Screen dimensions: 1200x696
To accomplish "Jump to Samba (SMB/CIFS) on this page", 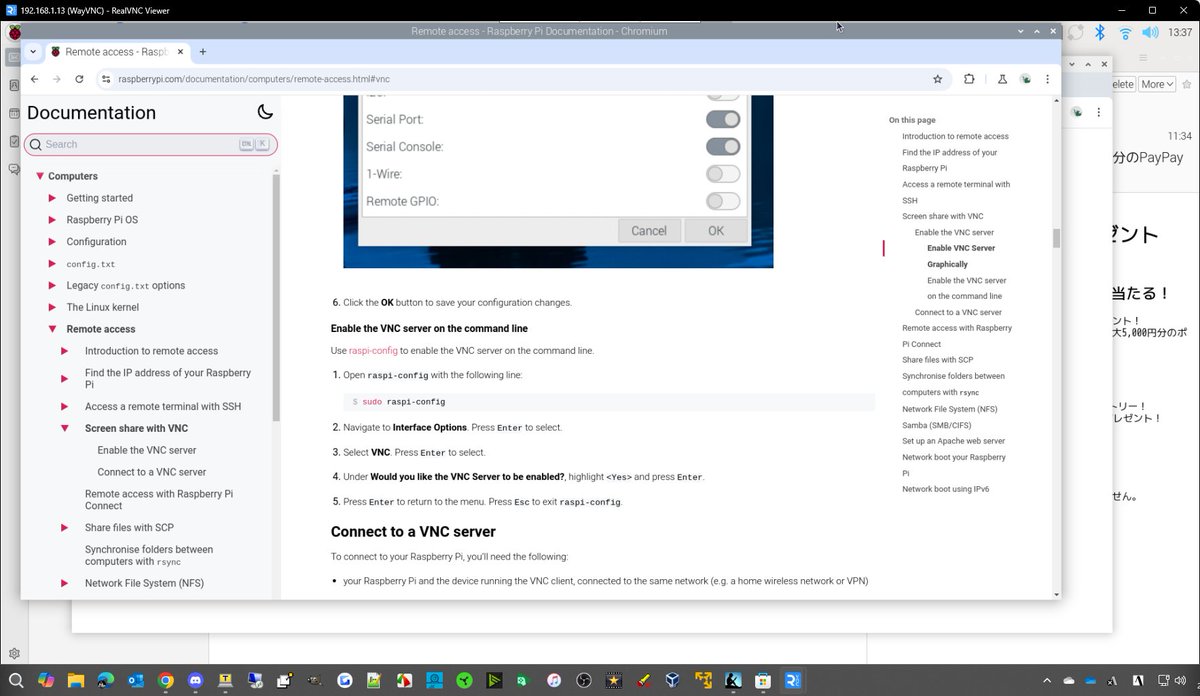I will [936, 425].
